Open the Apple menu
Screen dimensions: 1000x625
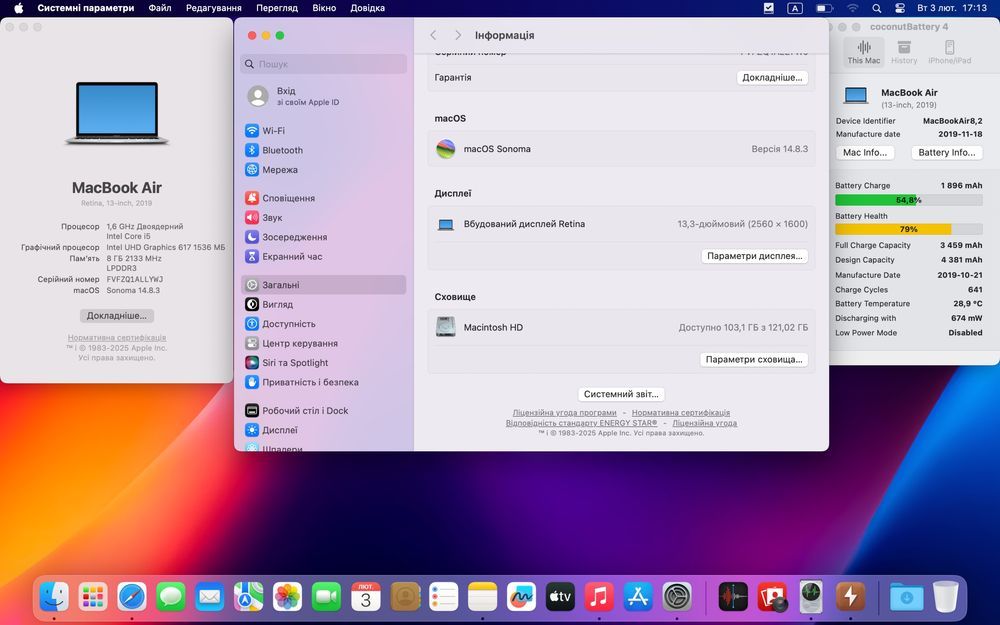18,8
